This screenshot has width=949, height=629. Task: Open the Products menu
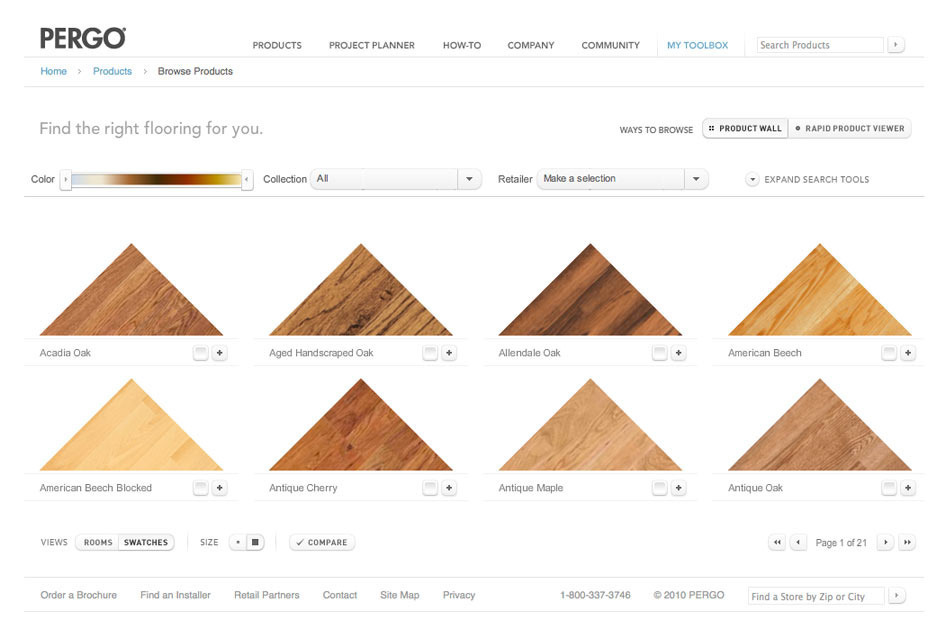[x=277, y=45]
